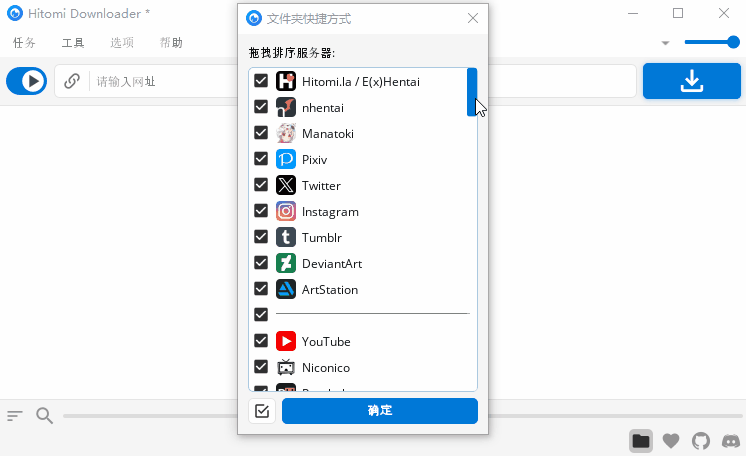The image size is (746, 456).
Task: Click the DeviantArt logo icon
Action: [286, 263]
